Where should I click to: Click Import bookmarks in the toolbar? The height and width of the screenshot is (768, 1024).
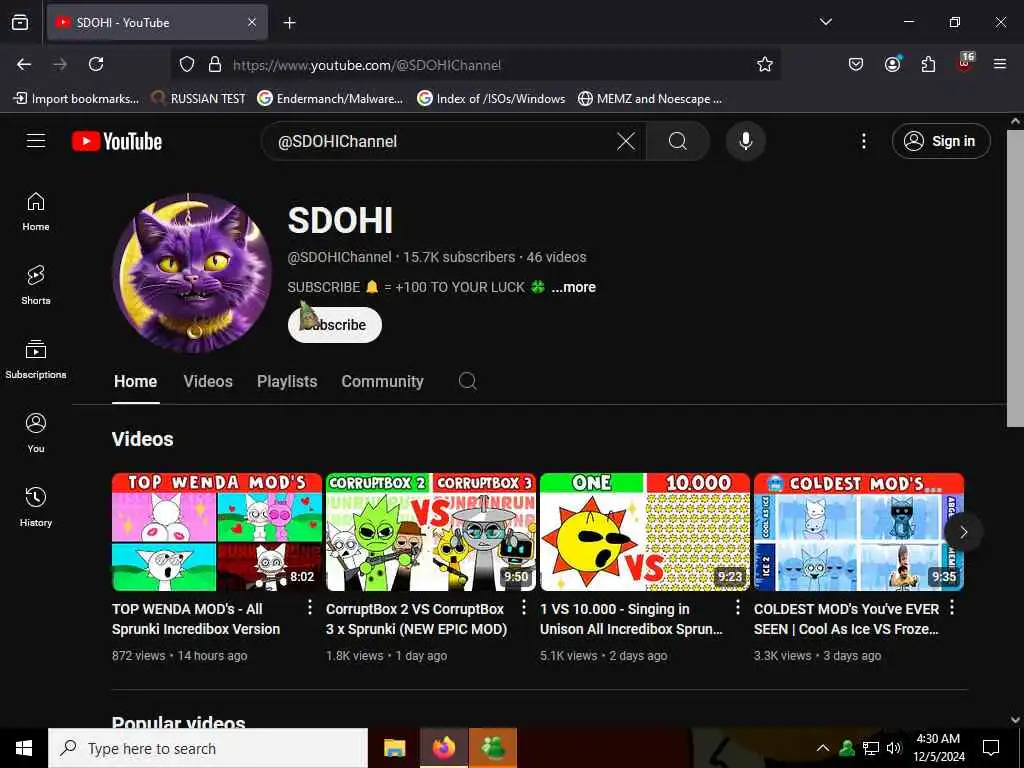[x=76, y=99]
